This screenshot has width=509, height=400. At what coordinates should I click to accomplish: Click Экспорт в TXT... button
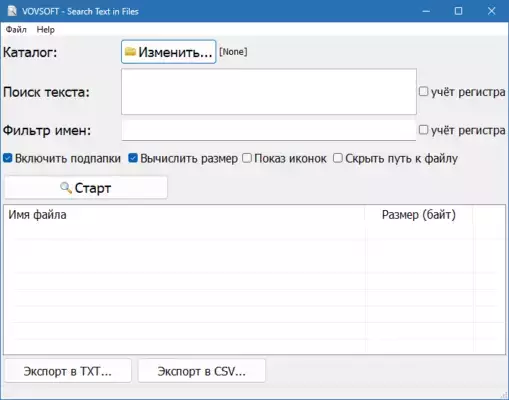pos(68,371)
